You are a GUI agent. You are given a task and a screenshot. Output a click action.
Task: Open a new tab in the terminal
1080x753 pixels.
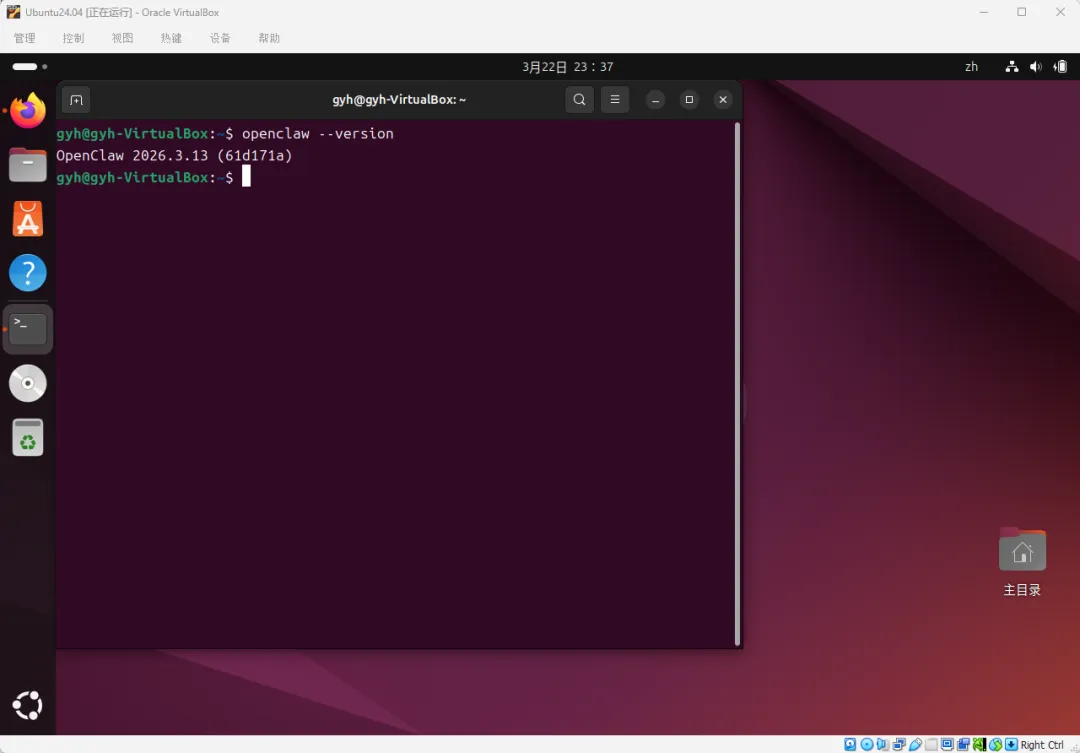click(x=76, y=100)
